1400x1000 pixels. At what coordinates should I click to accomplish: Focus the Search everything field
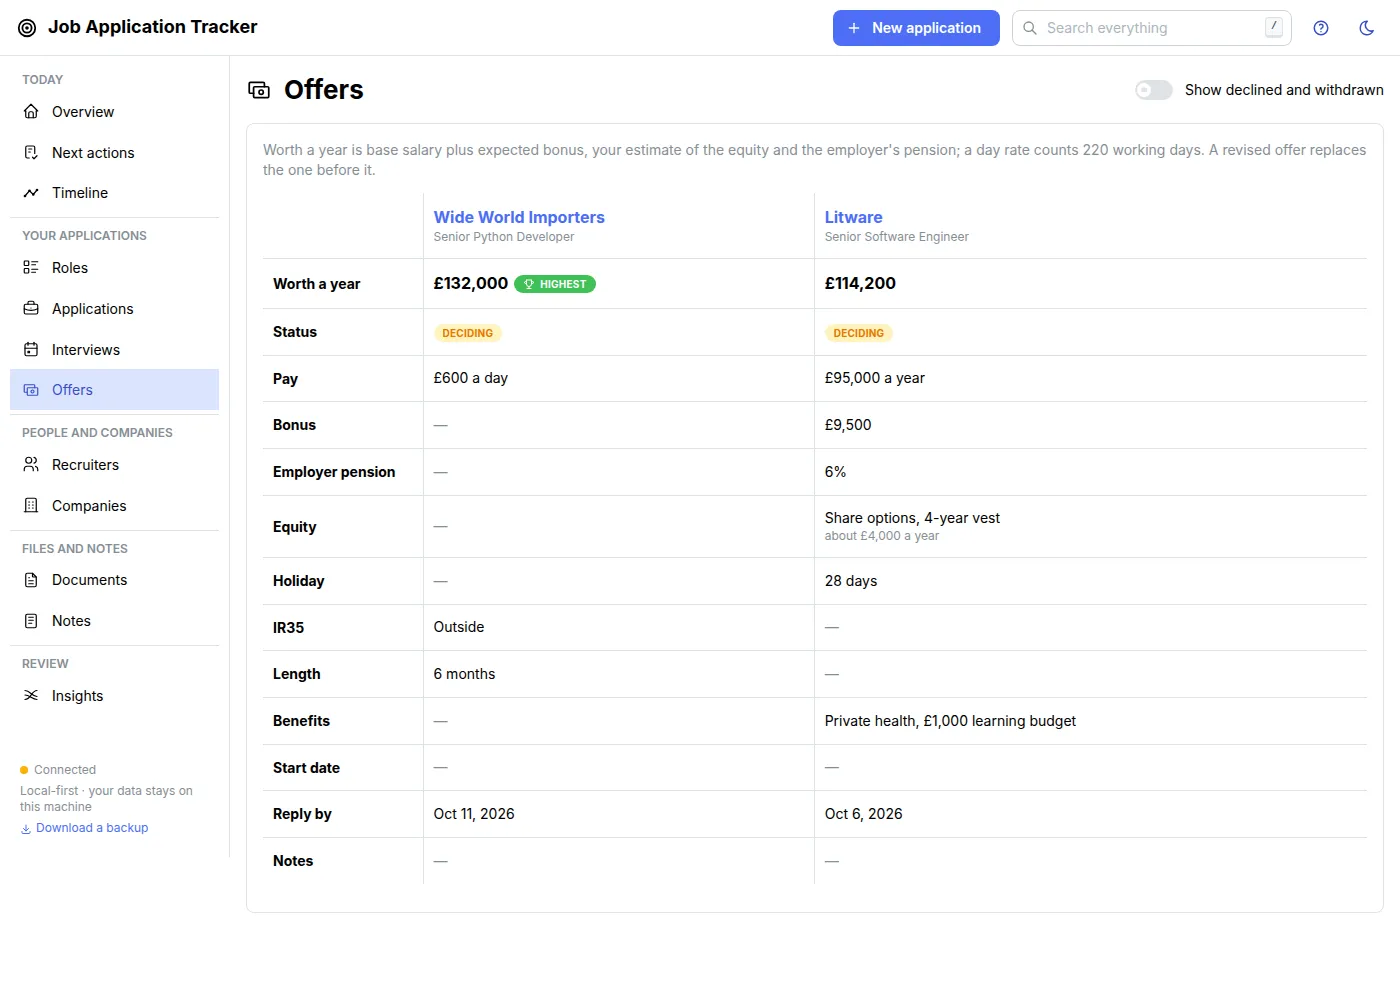click(x=1152, y=28)
